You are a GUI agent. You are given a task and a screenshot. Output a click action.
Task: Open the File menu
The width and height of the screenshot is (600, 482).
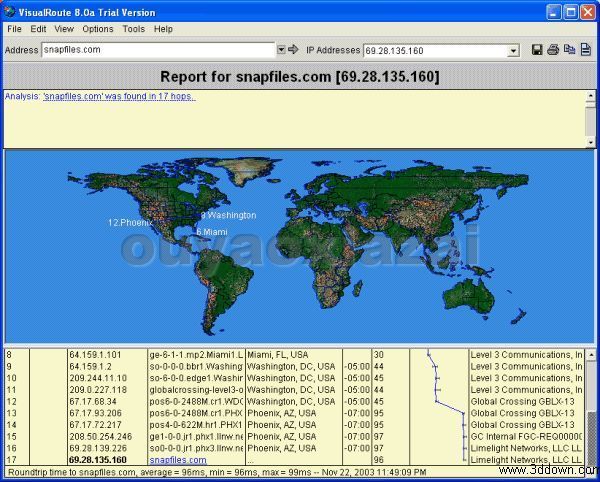(14, 29)
